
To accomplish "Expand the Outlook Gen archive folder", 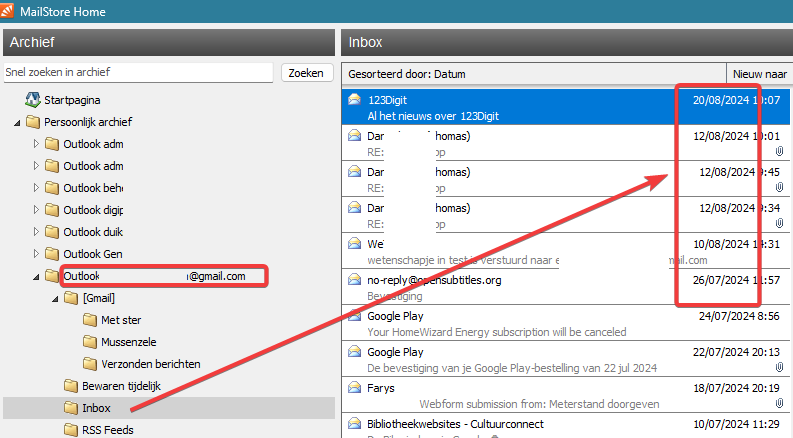I will click(x=37, y=254).
